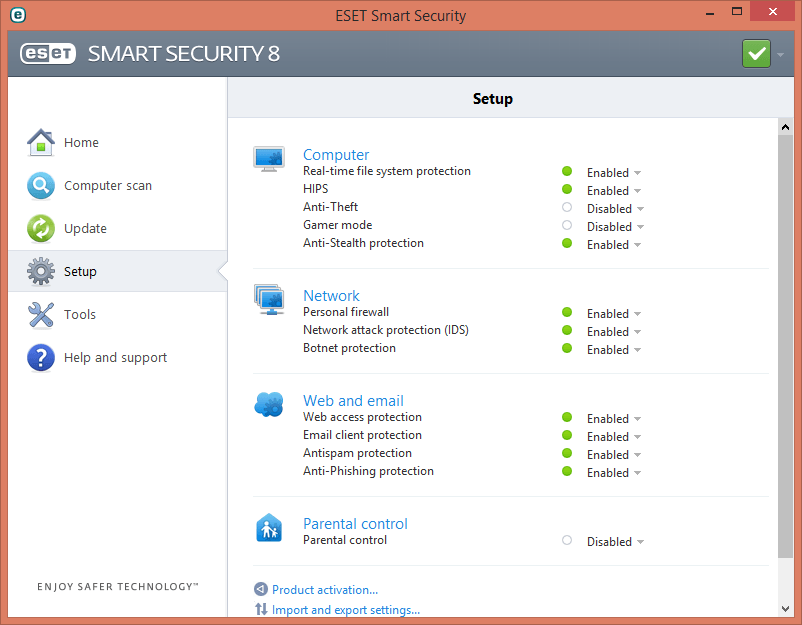The width and height of the screenshot is (802, 625).
Task: Click the 'Anti-Stealth protection' label
Action: tap(363, 243)
